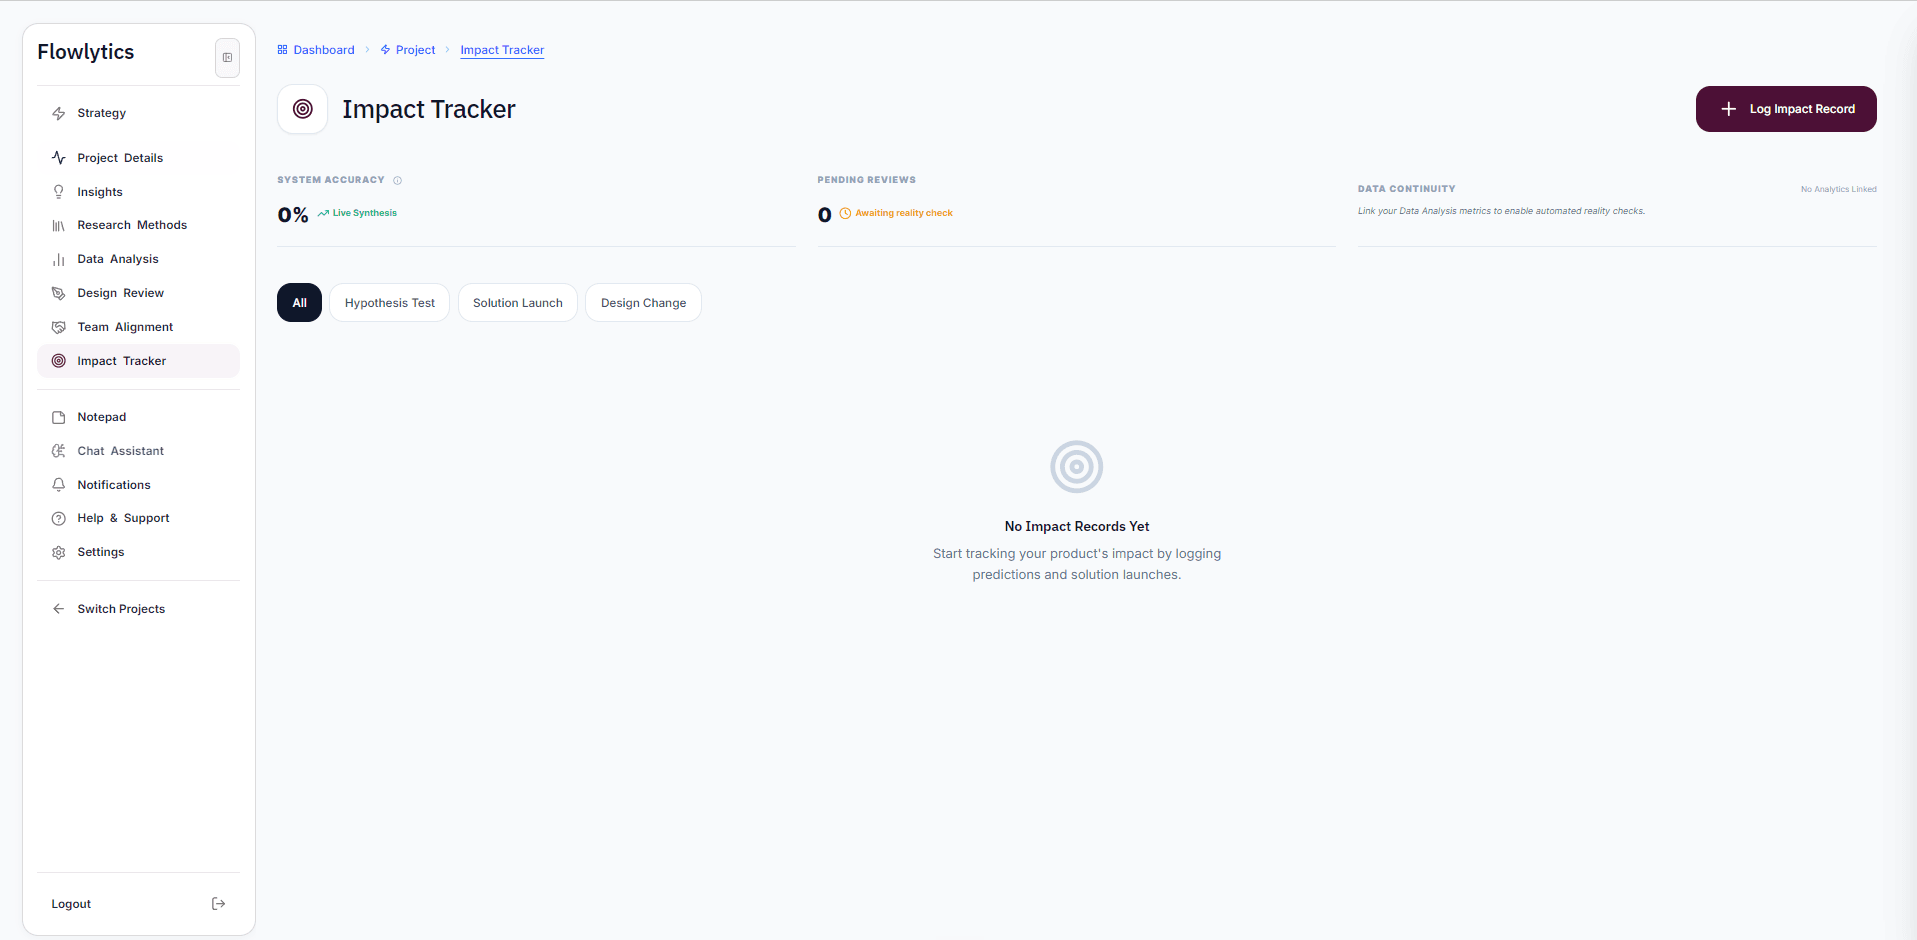
Task: Click the Project Details pulse icon
Action: [x=59, y=158]
